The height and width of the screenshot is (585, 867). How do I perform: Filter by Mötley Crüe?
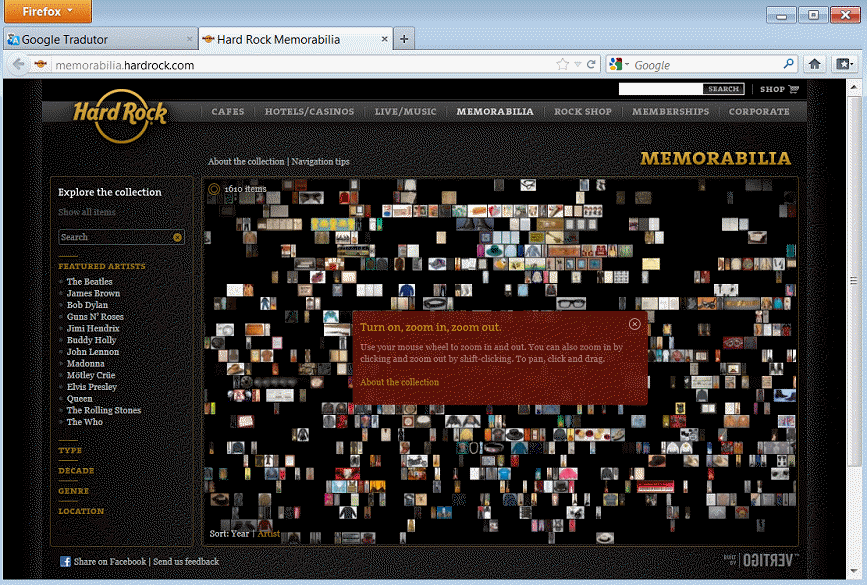91,375
